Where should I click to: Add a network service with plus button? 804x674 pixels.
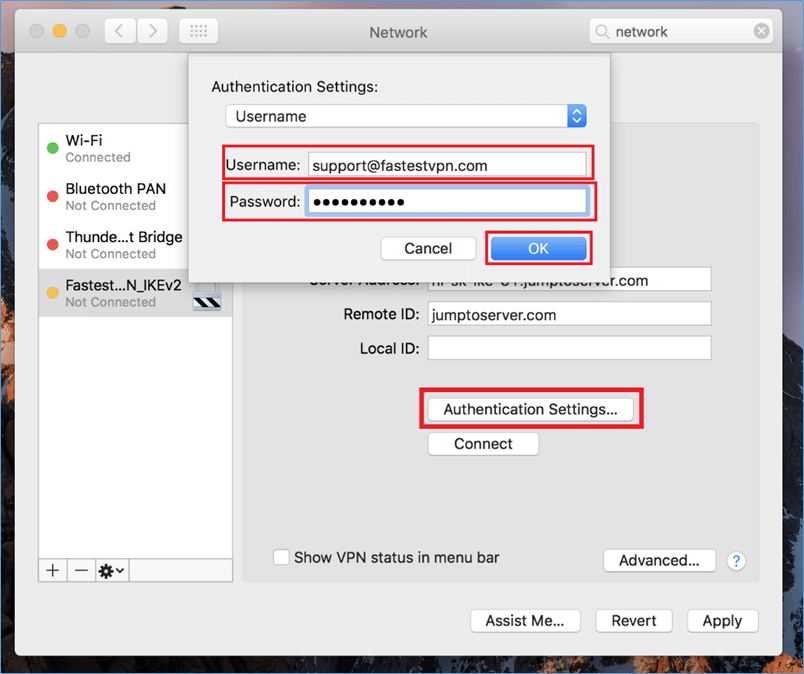pyautogui.click(x=52, y=570)
